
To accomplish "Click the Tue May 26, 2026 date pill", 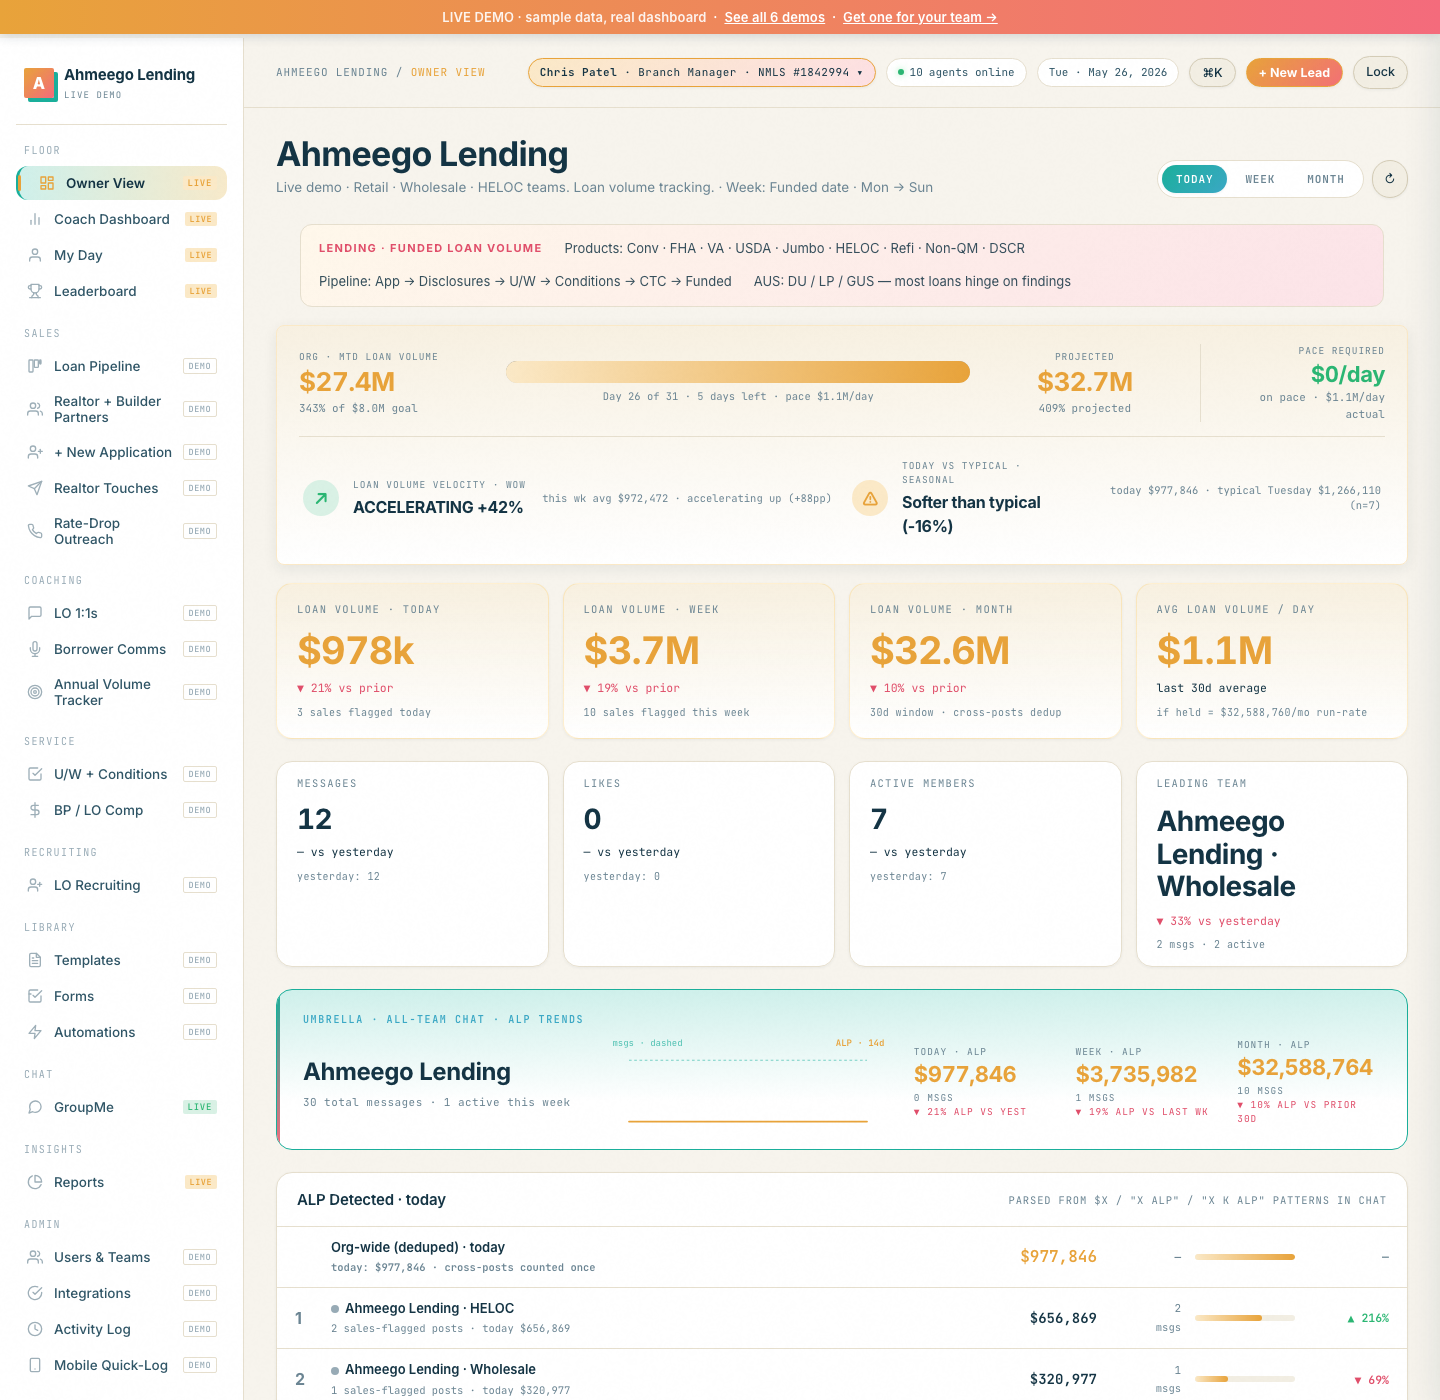I will coord(1108,72).
